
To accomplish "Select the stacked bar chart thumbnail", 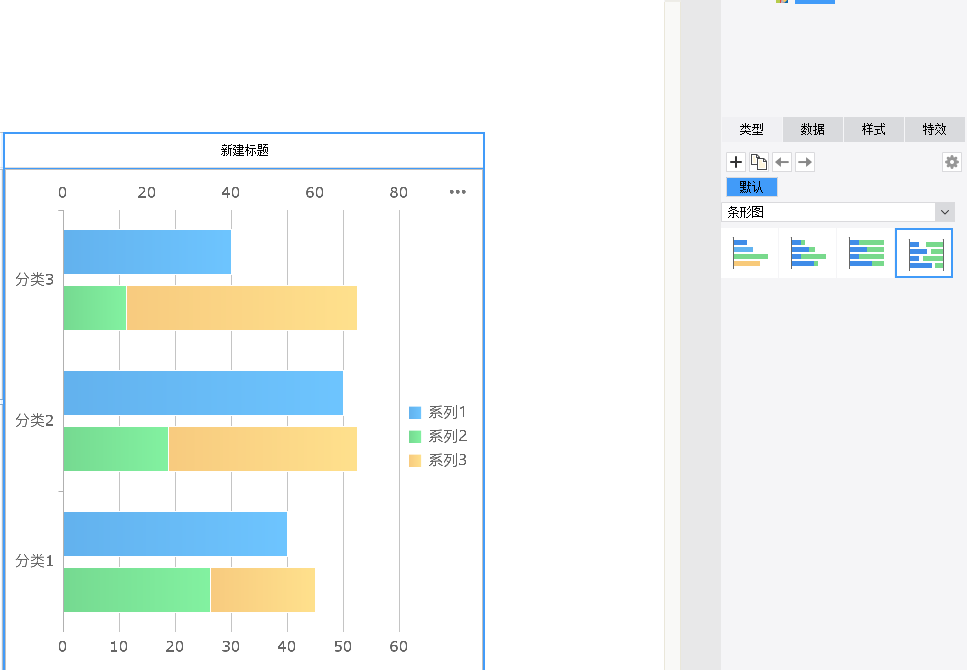I will click(808, 253).
